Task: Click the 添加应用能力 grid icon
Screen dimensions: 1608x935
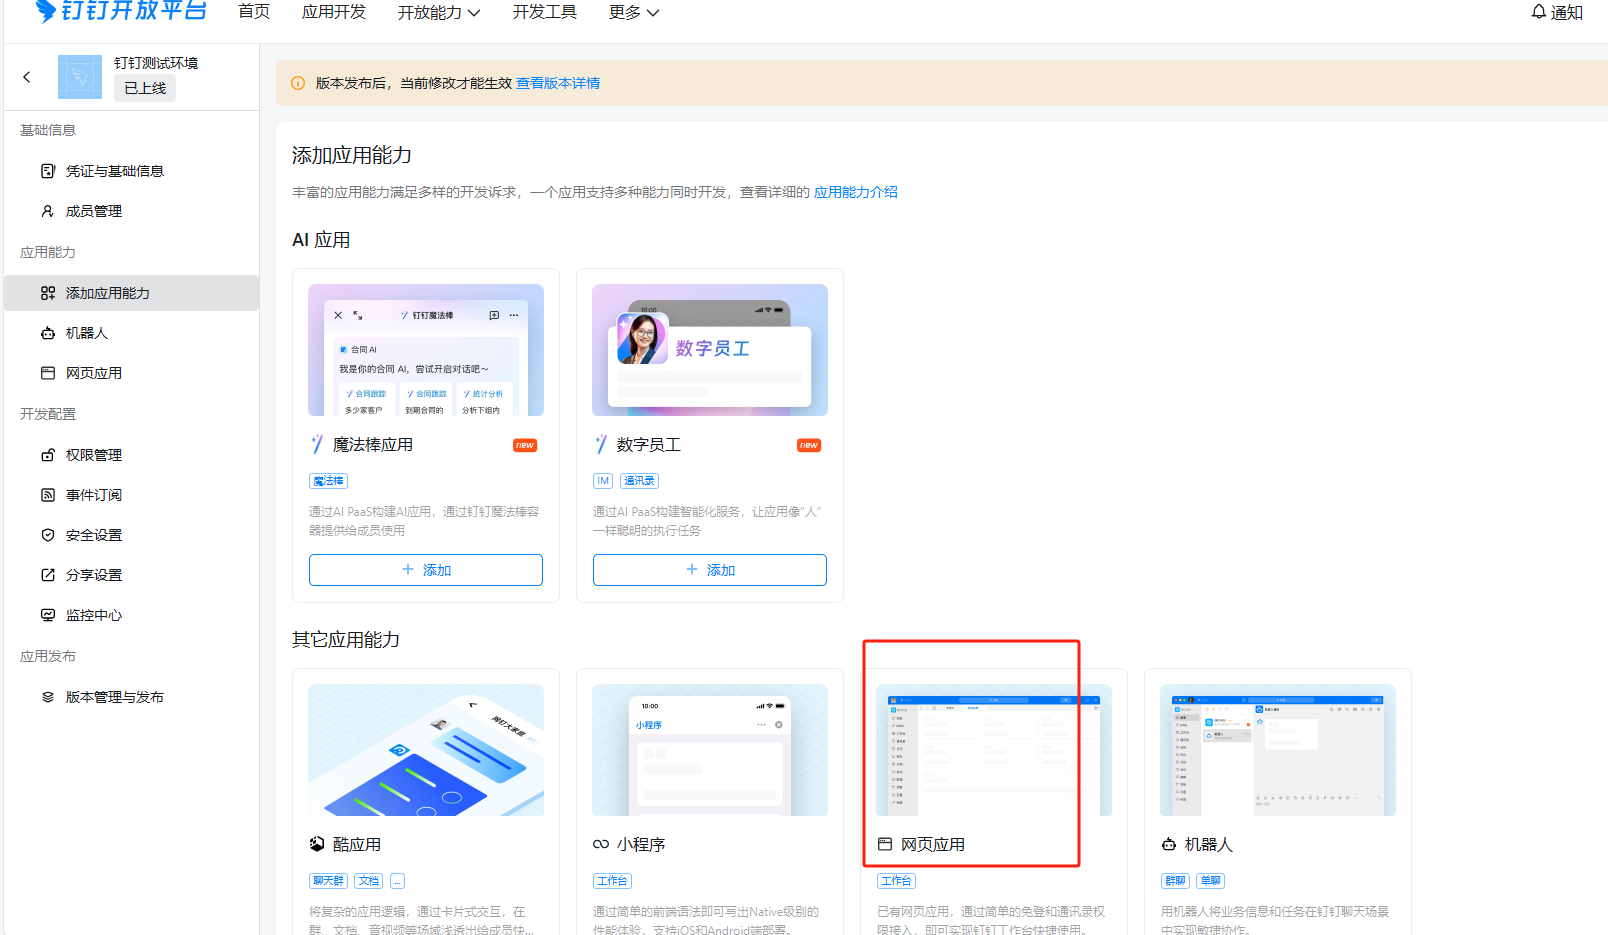Action: [x=47, y=293]
